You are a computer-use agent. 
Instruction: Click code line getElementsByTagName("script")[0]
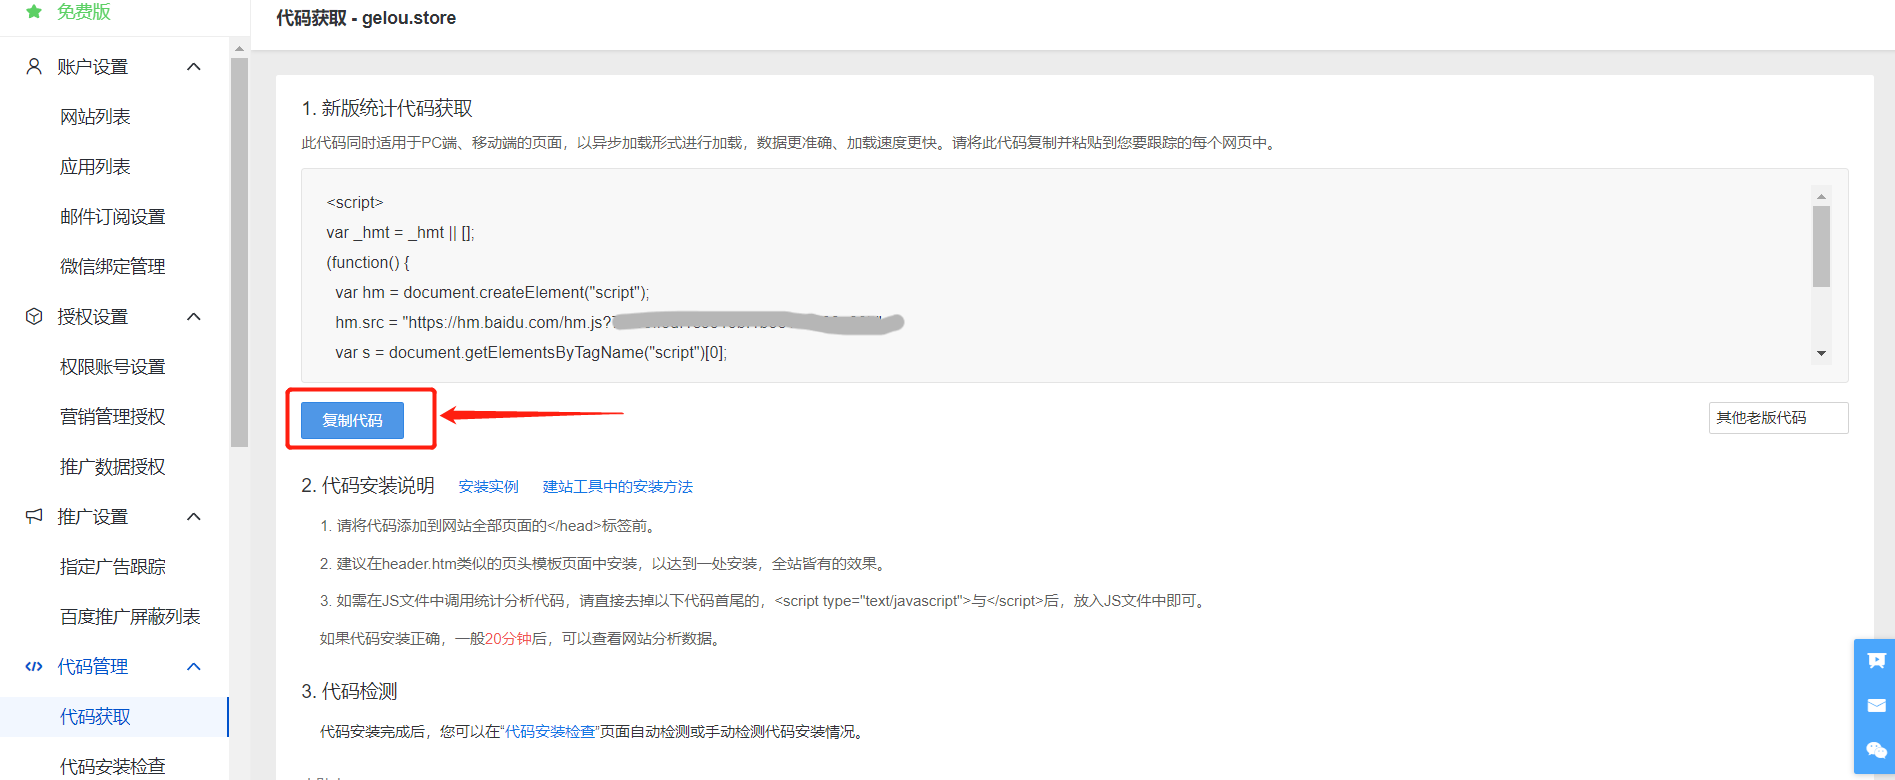click(x=531, y=352)
